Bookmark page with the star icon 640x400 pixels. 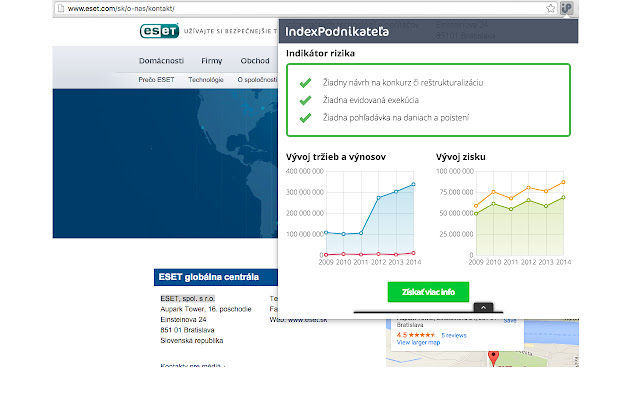coord(551,8)
